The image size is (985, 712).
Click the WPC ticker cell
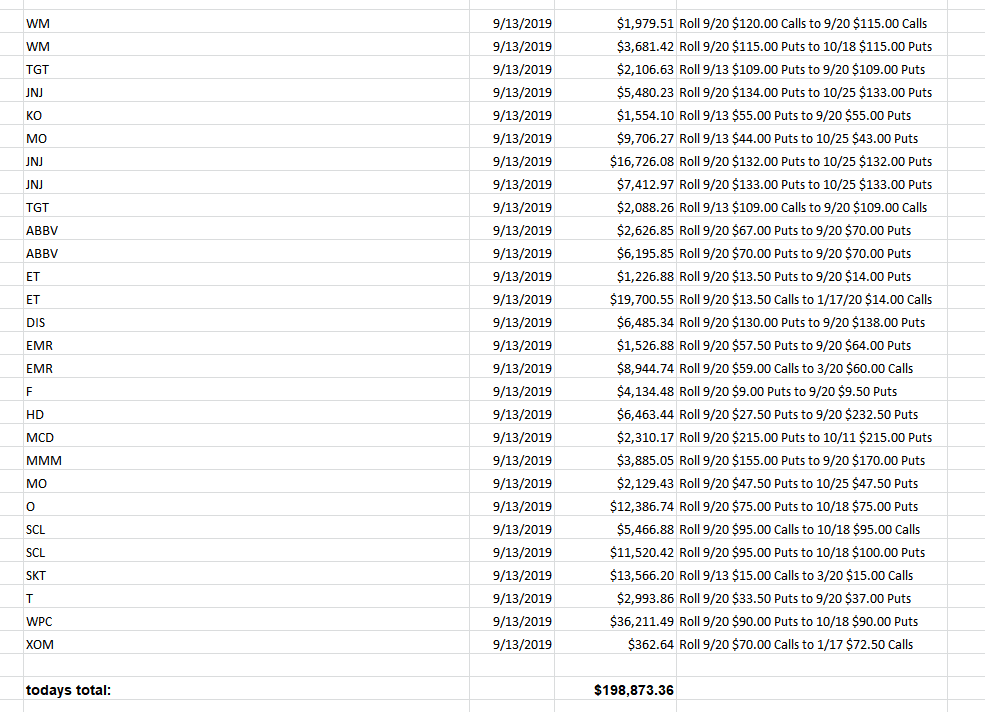click(x=246, y=621)
